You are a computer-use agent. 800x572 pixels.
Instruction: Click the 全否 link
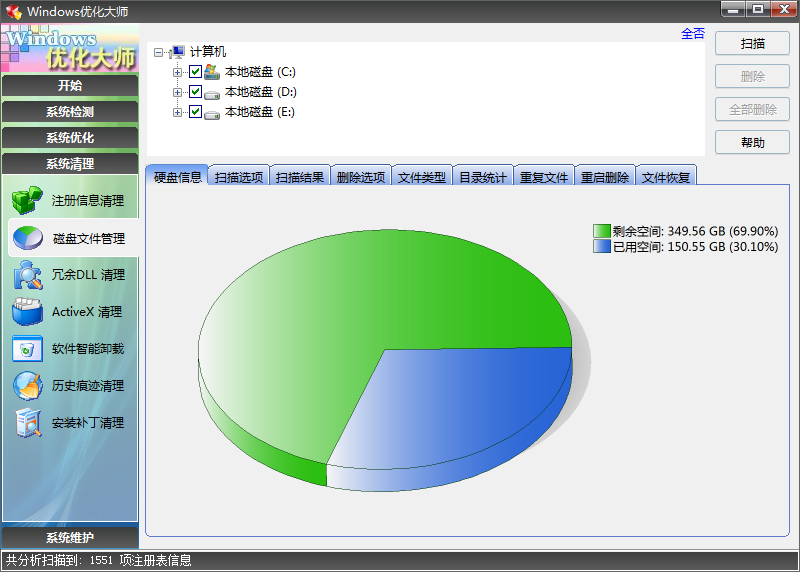(x=692, y=34)
